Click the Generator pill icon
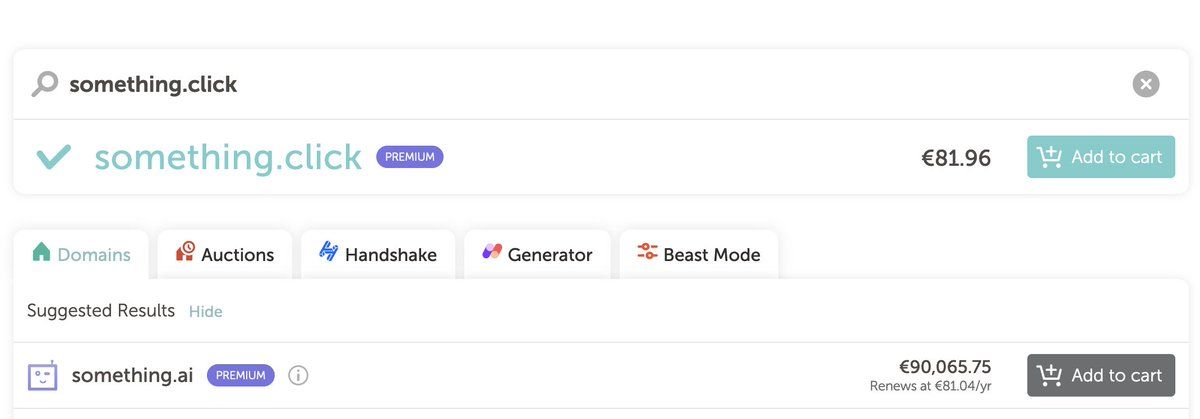 [492, 252]
